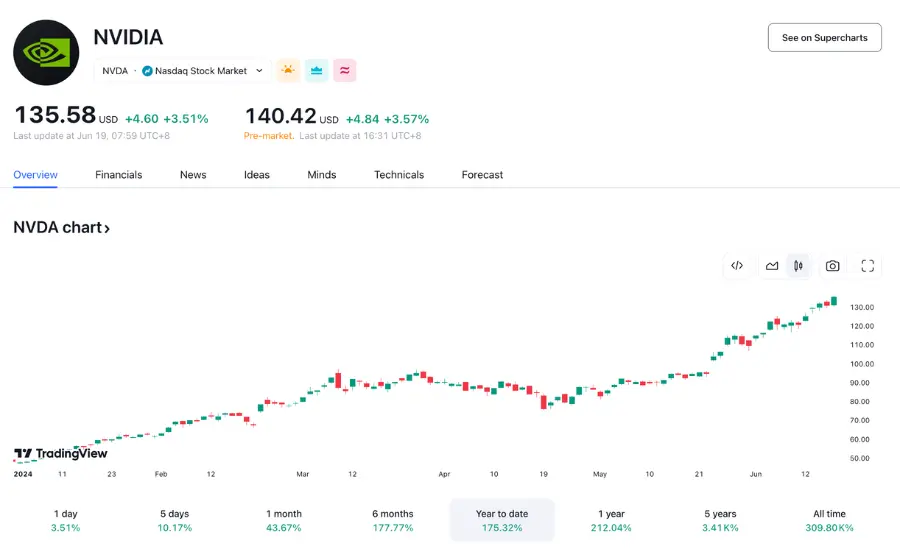Screen dimensions: 900x560
Task: Click the blue crown badge icon
Action: point(316,71)
